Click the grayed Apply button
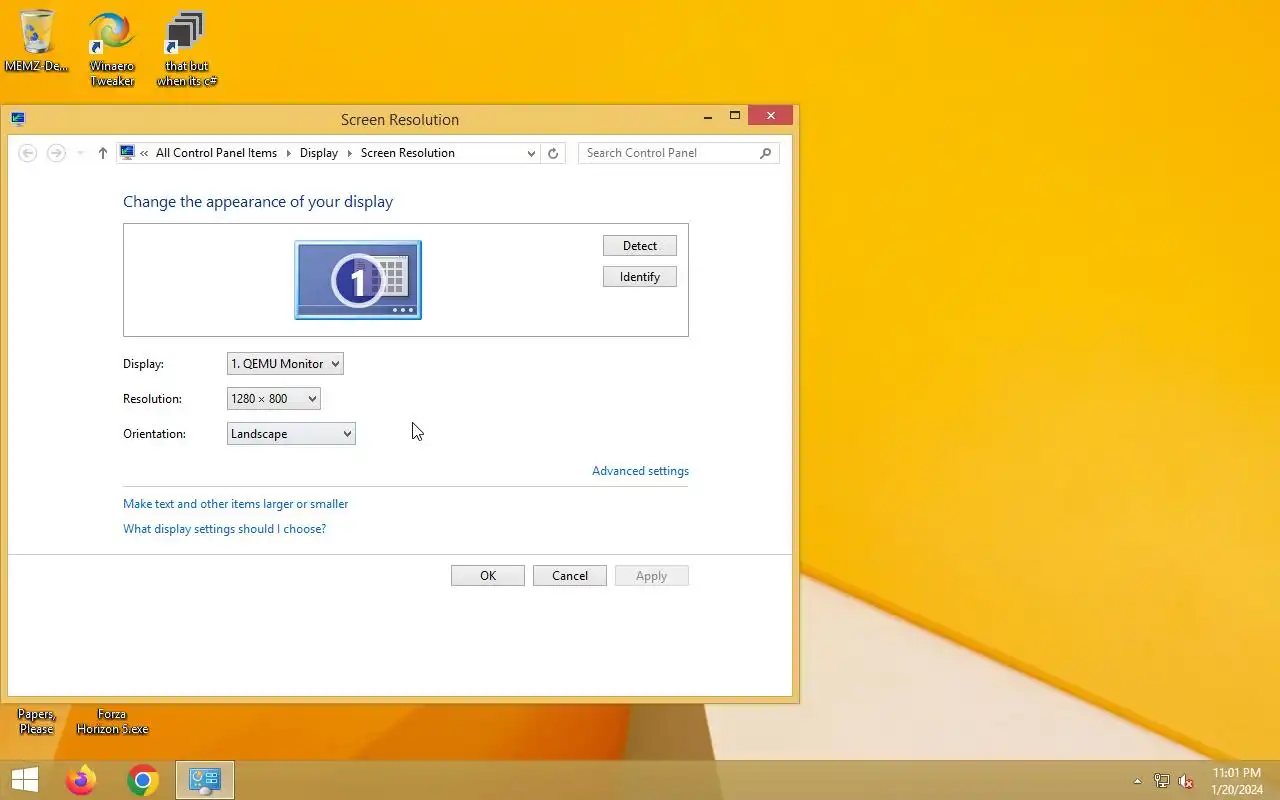Image resolution: width=1280 pixels, height=800 pixels. pos(652,576)
